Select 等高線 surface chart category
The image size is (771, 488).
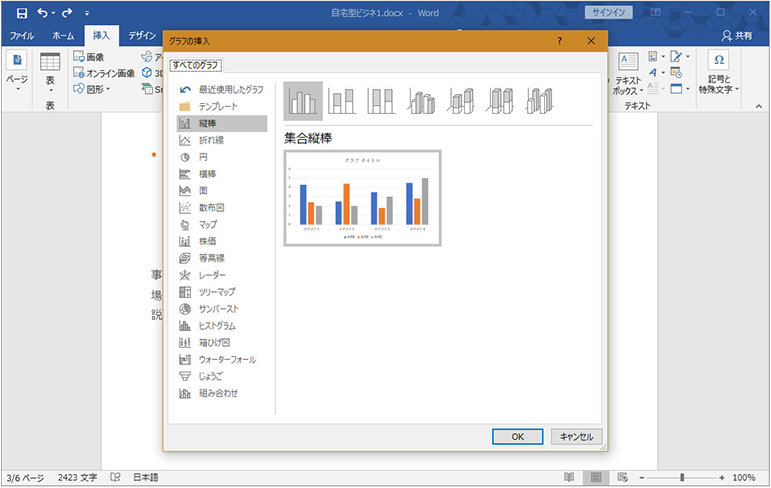coord(222,258)
